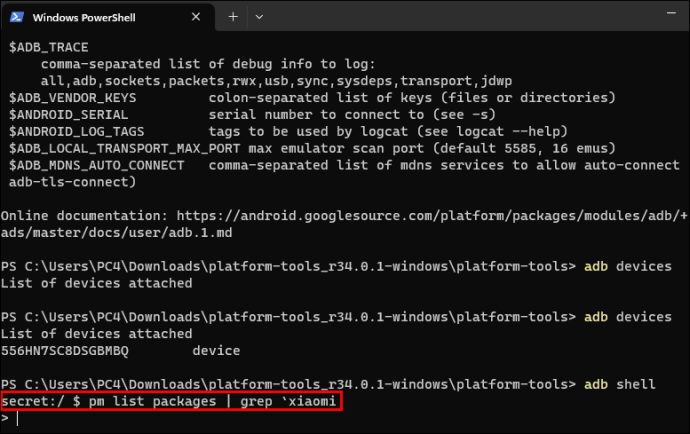Click 'adb-tls-connect)' text
Image resolution: width=690 pixels, height=434 pixels.
point(73,182)
